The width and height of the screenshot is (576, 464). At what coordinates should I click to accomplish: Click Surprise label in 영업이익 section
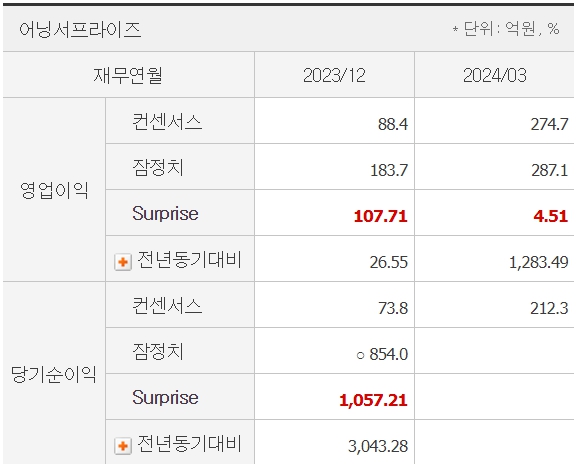165,213
